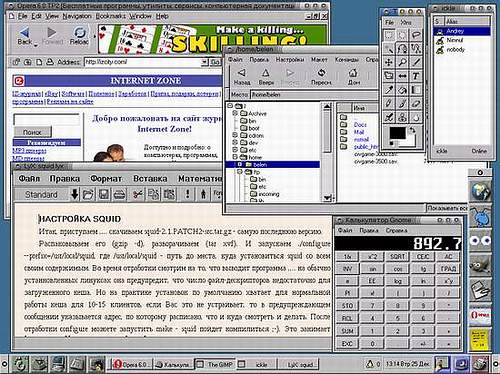
Task: Click the Open folder icon in LyX toolbar
Action: tap(88, 194)
